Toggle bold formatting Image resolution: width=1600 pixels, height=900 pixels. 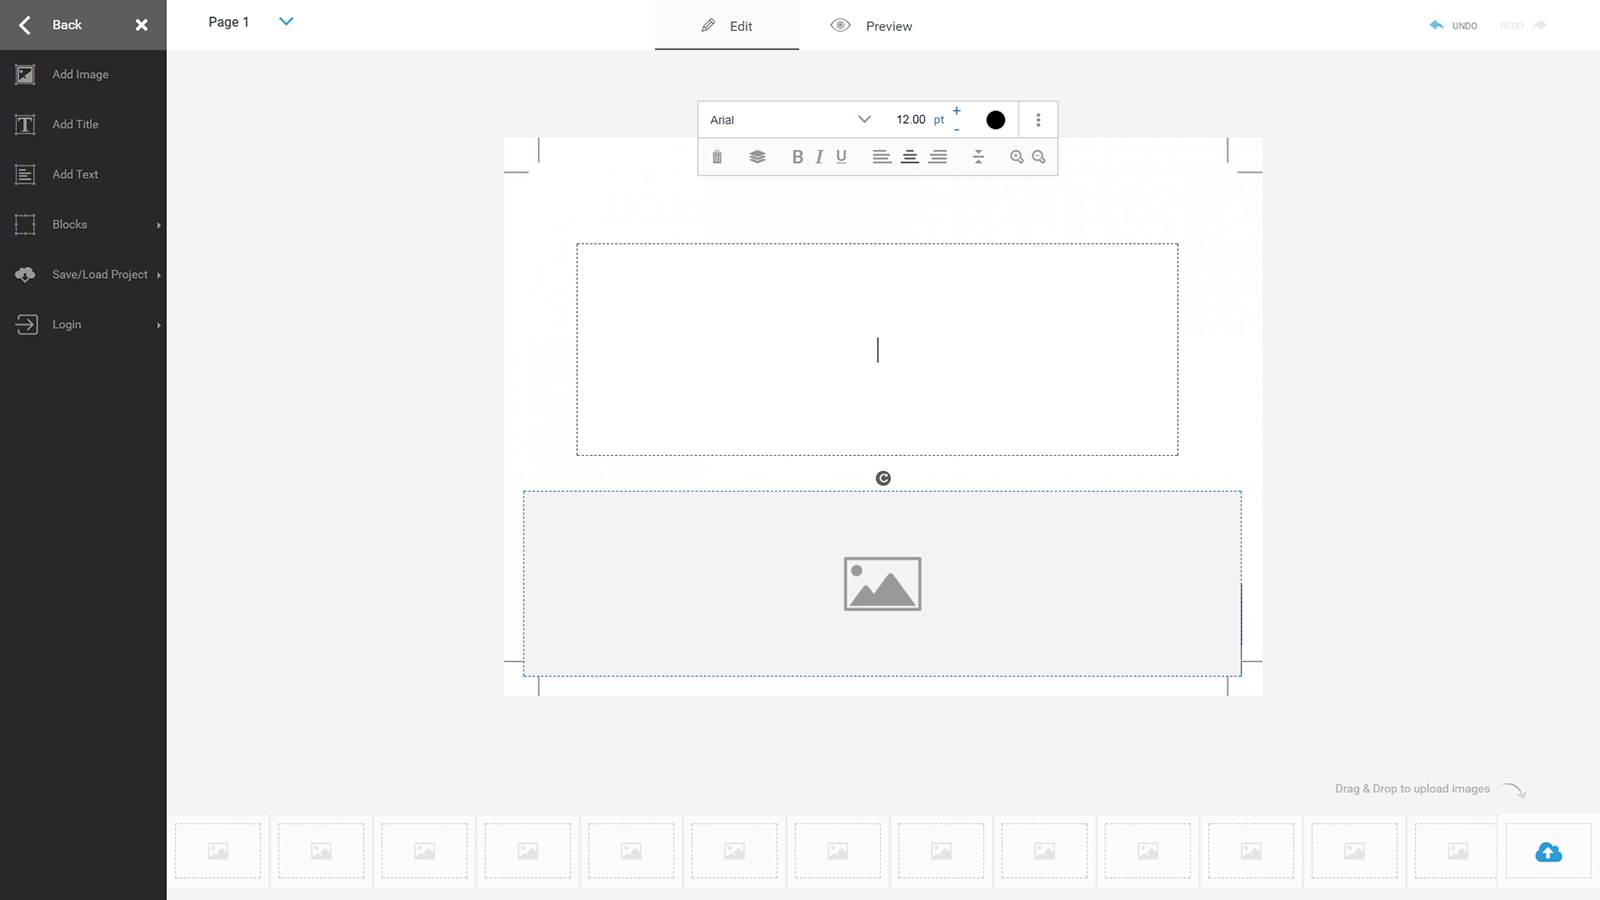tap(797, 157)
